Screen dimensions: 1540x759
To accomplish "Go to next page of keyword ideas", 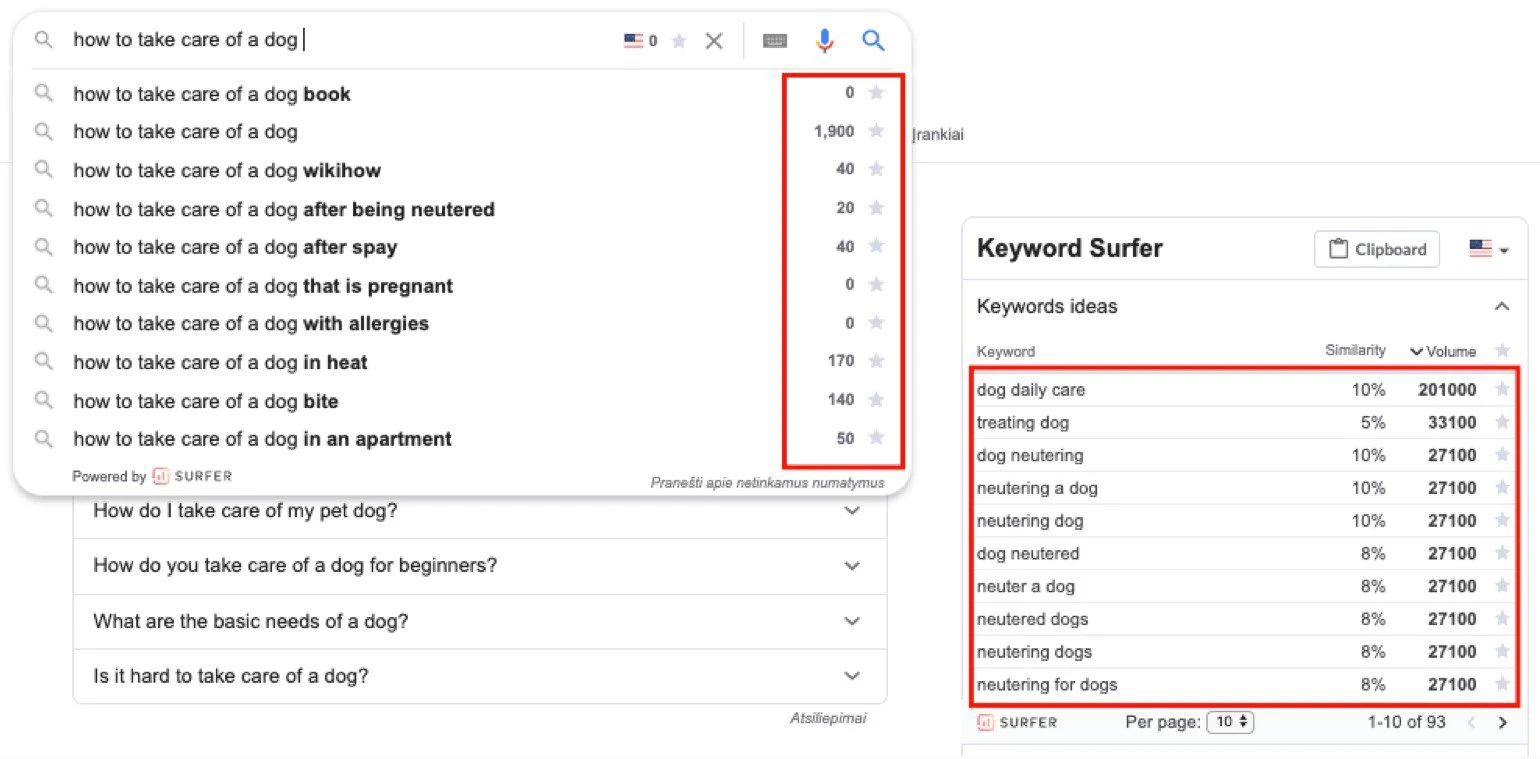I will pos(1502,722).
